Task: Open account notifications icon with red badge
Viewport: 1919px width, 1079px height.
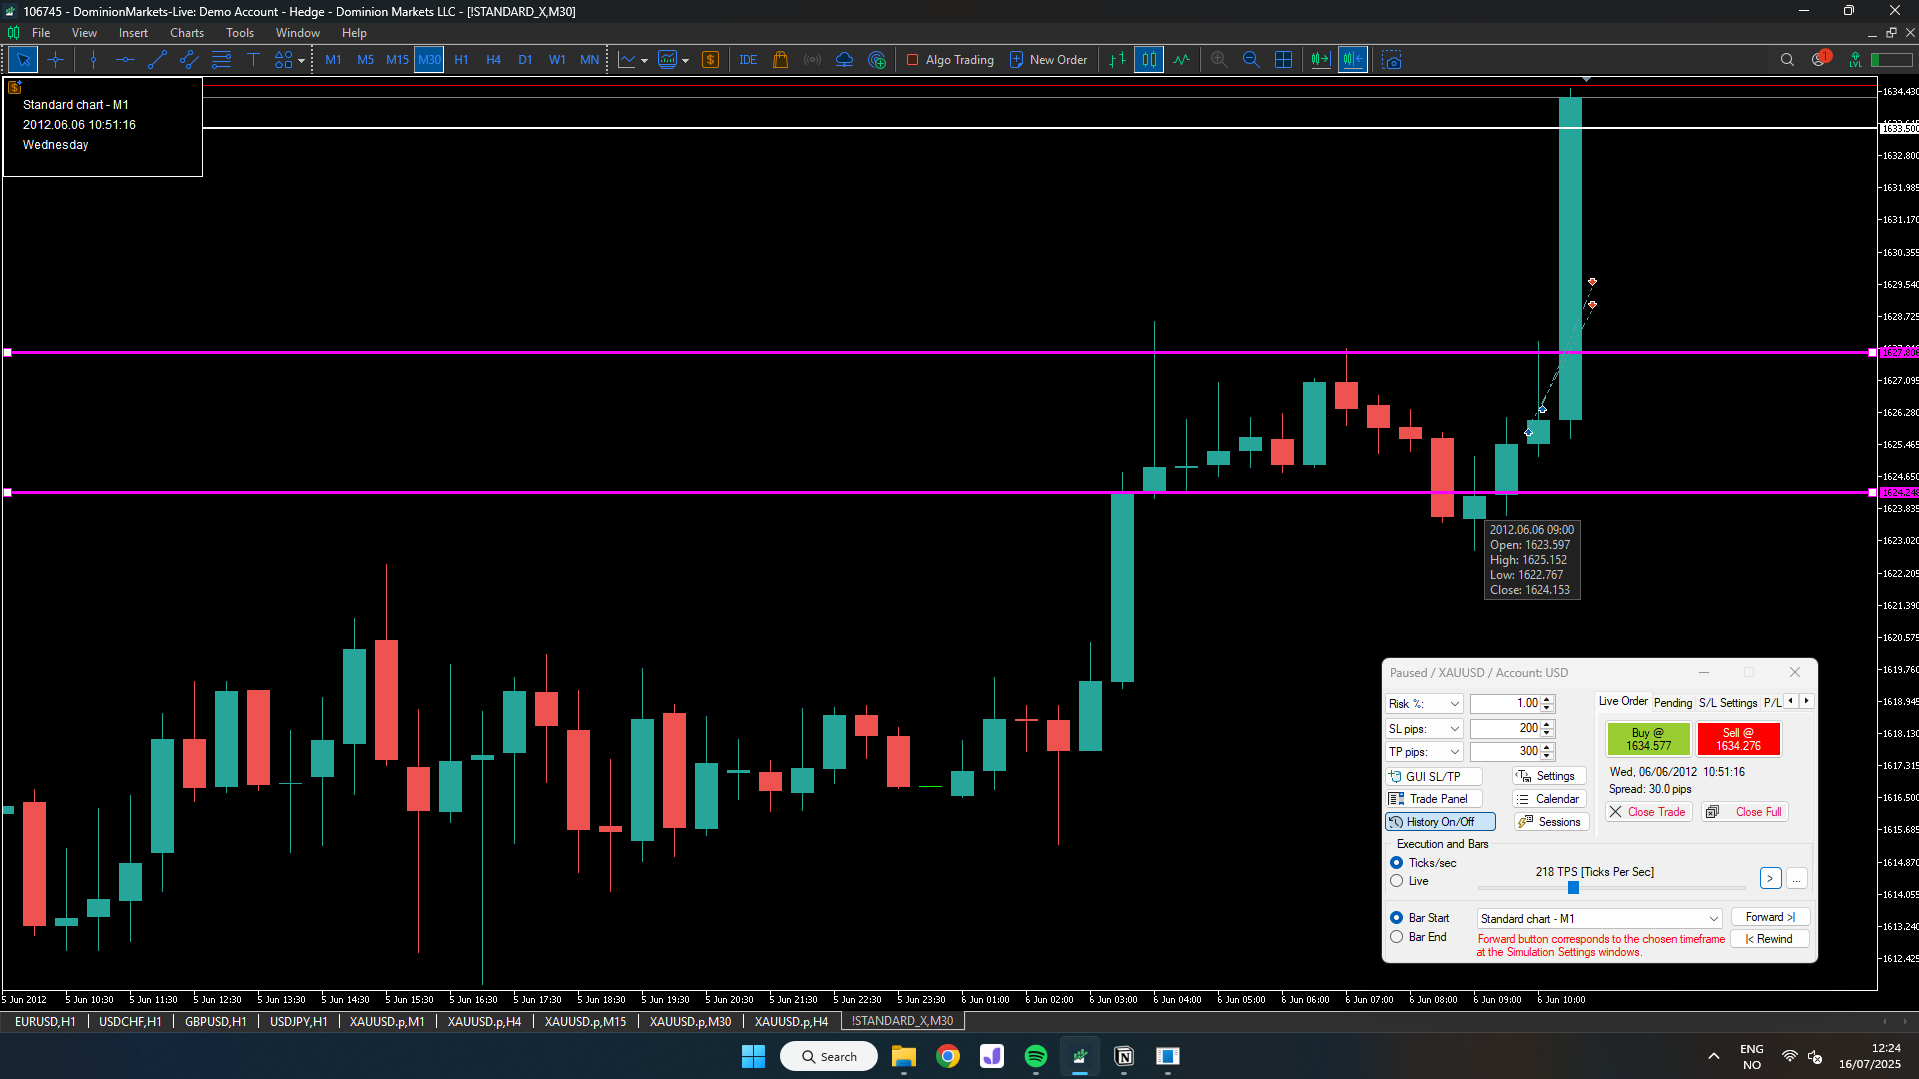Action: (1820, 59)
